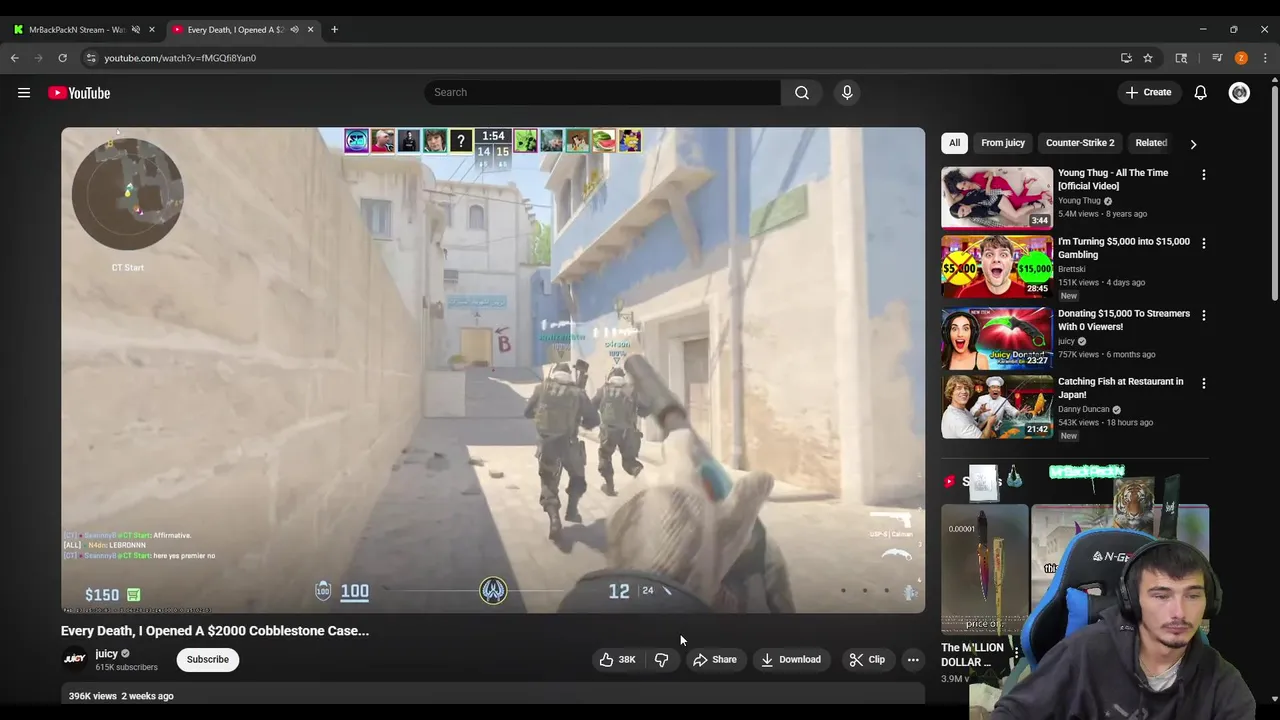Viewport: 1280px width, 720px height.
Task: Mute the Every Death tab audio
Action: [294, 29]
